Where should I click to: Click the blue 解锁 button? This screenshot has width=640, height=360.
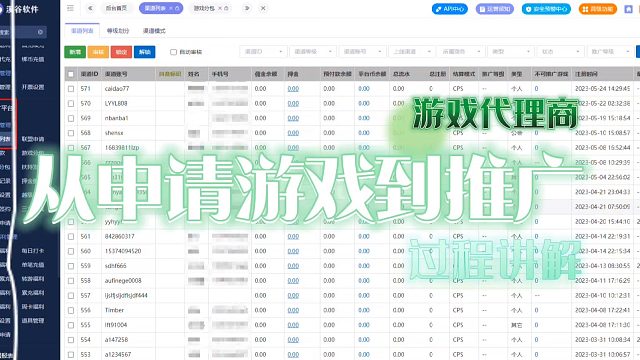[144, 52]
